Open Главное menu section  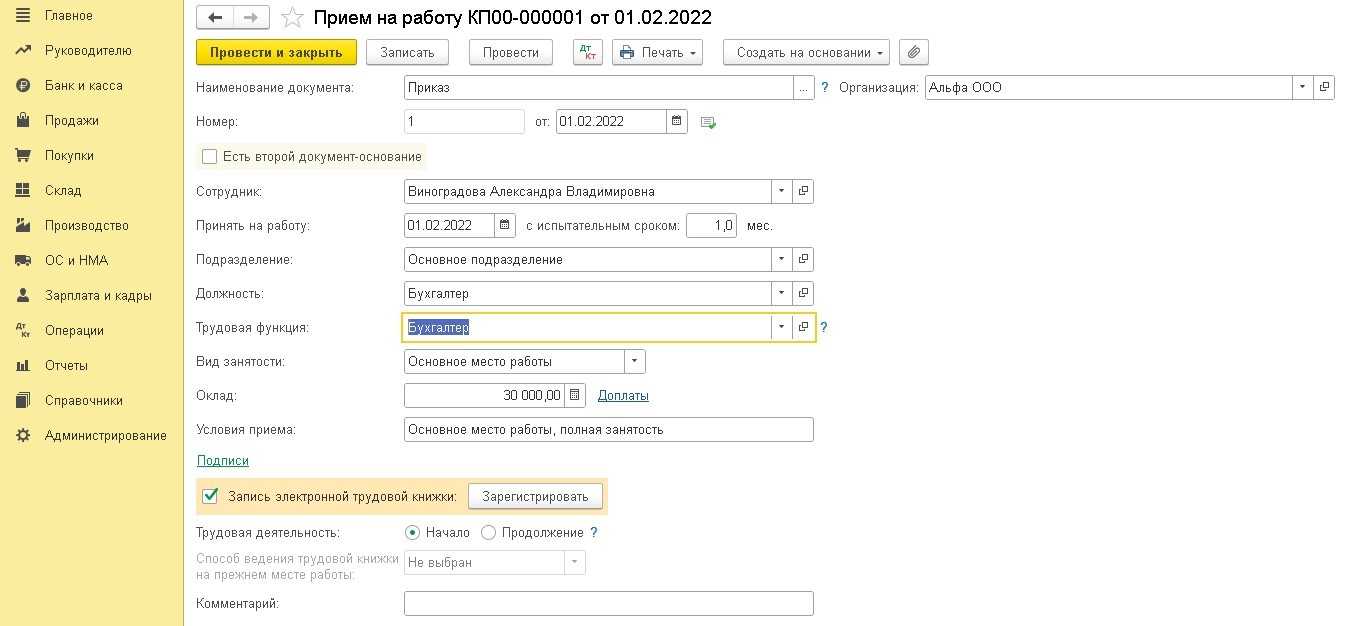(x=69, y=16)
